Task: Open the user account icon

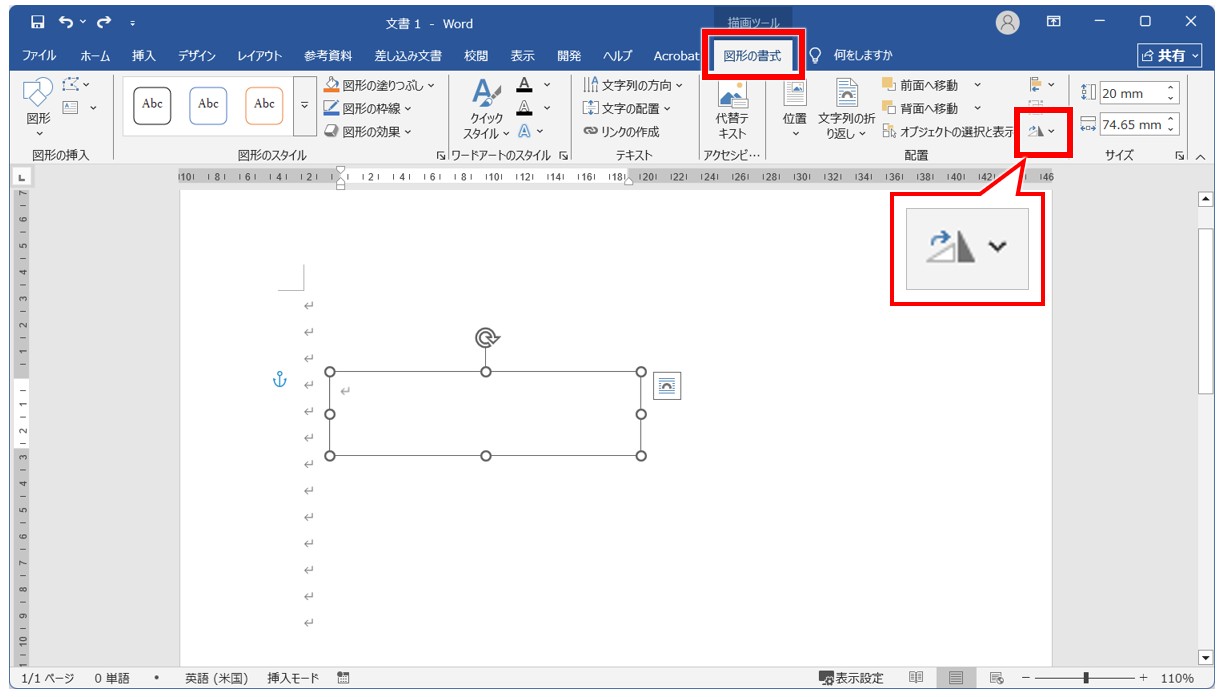Action: [1008, 22]
